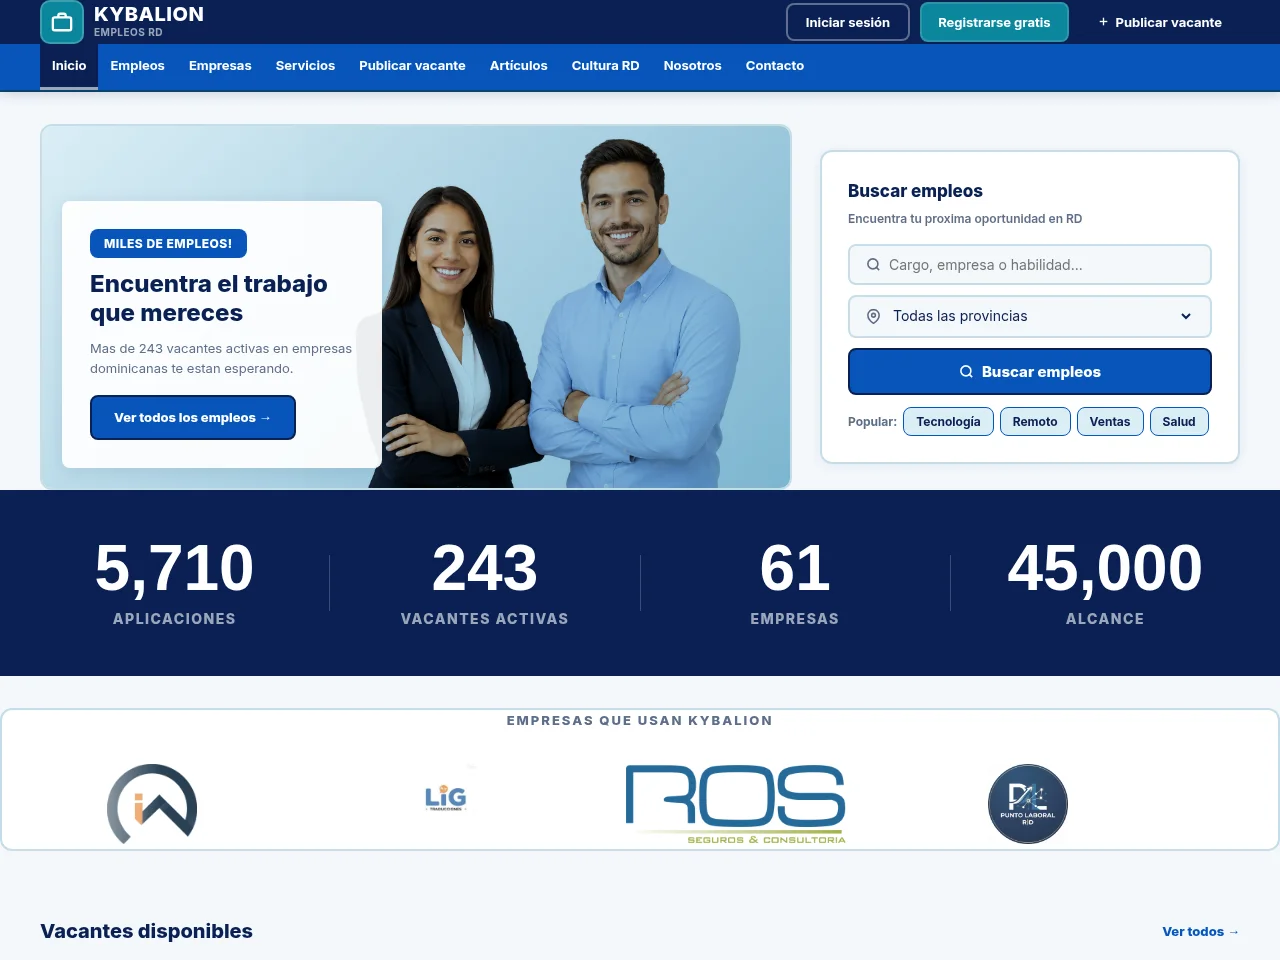Click the 243 Vacantes Activas statistic

[x=485, y=582]
